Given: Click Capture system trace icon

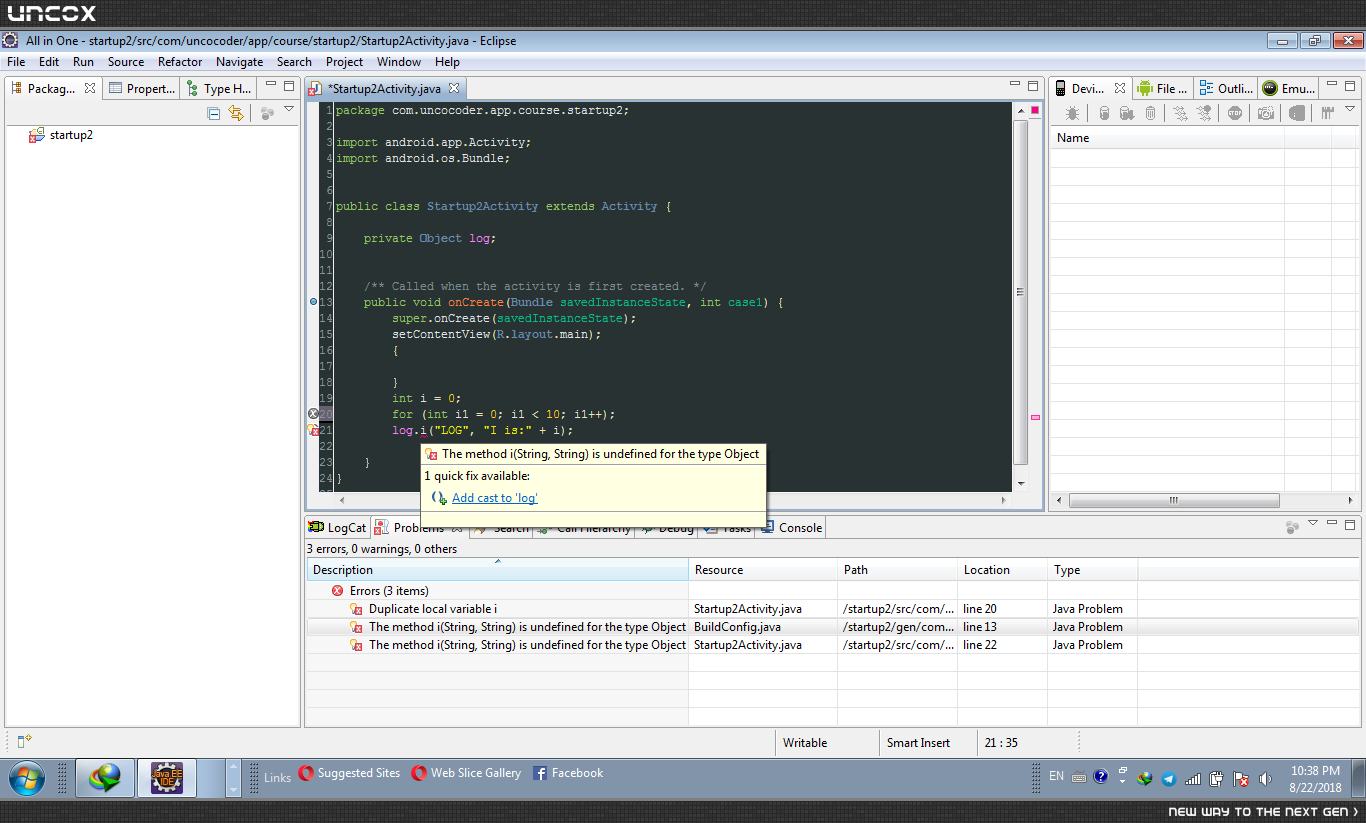Looking at the screenshot, I should point(1328,113).
